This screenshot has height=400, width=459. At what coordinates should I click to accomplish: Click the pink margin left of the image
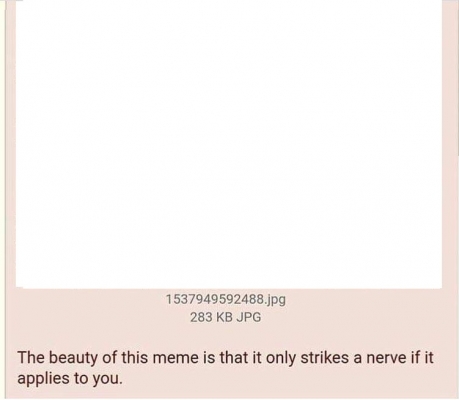11,144
